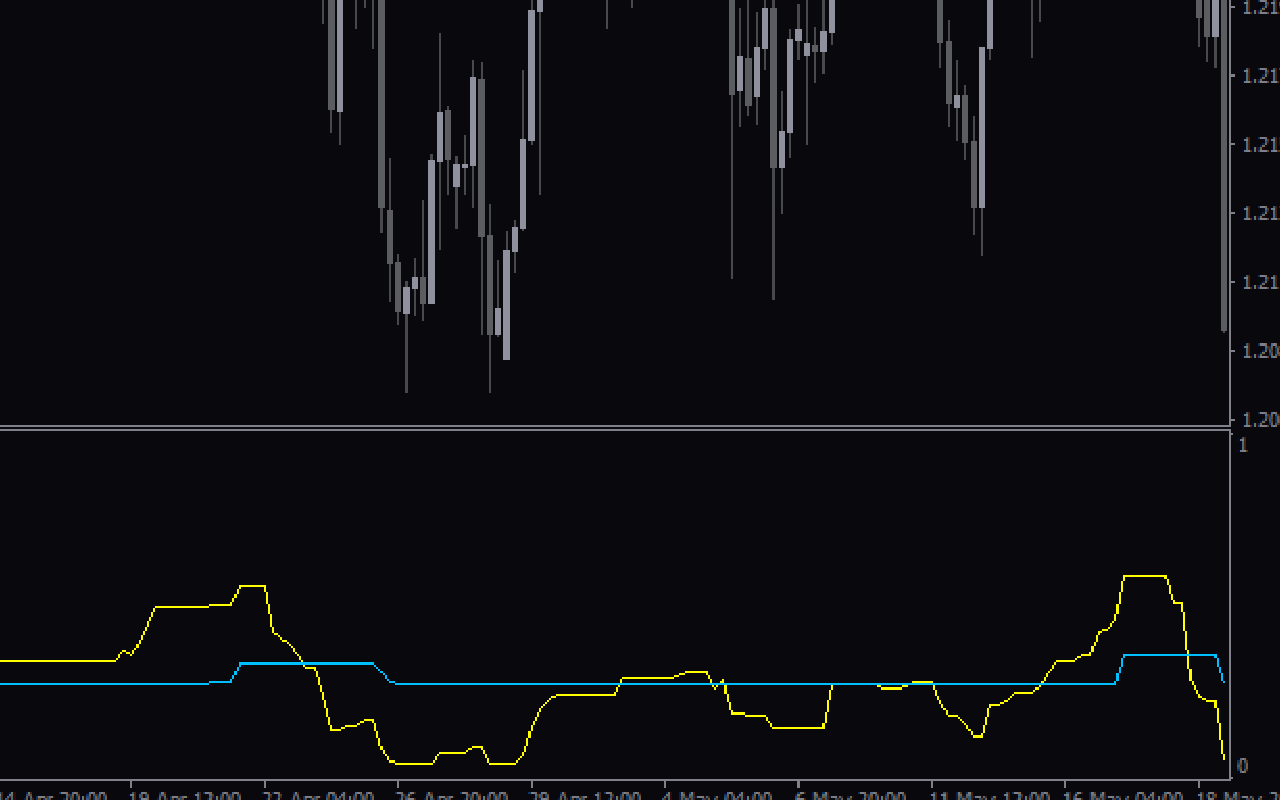Click the 4 May 04:00 time label
Screen dimensions: 1280x800
tap(720, 796)
